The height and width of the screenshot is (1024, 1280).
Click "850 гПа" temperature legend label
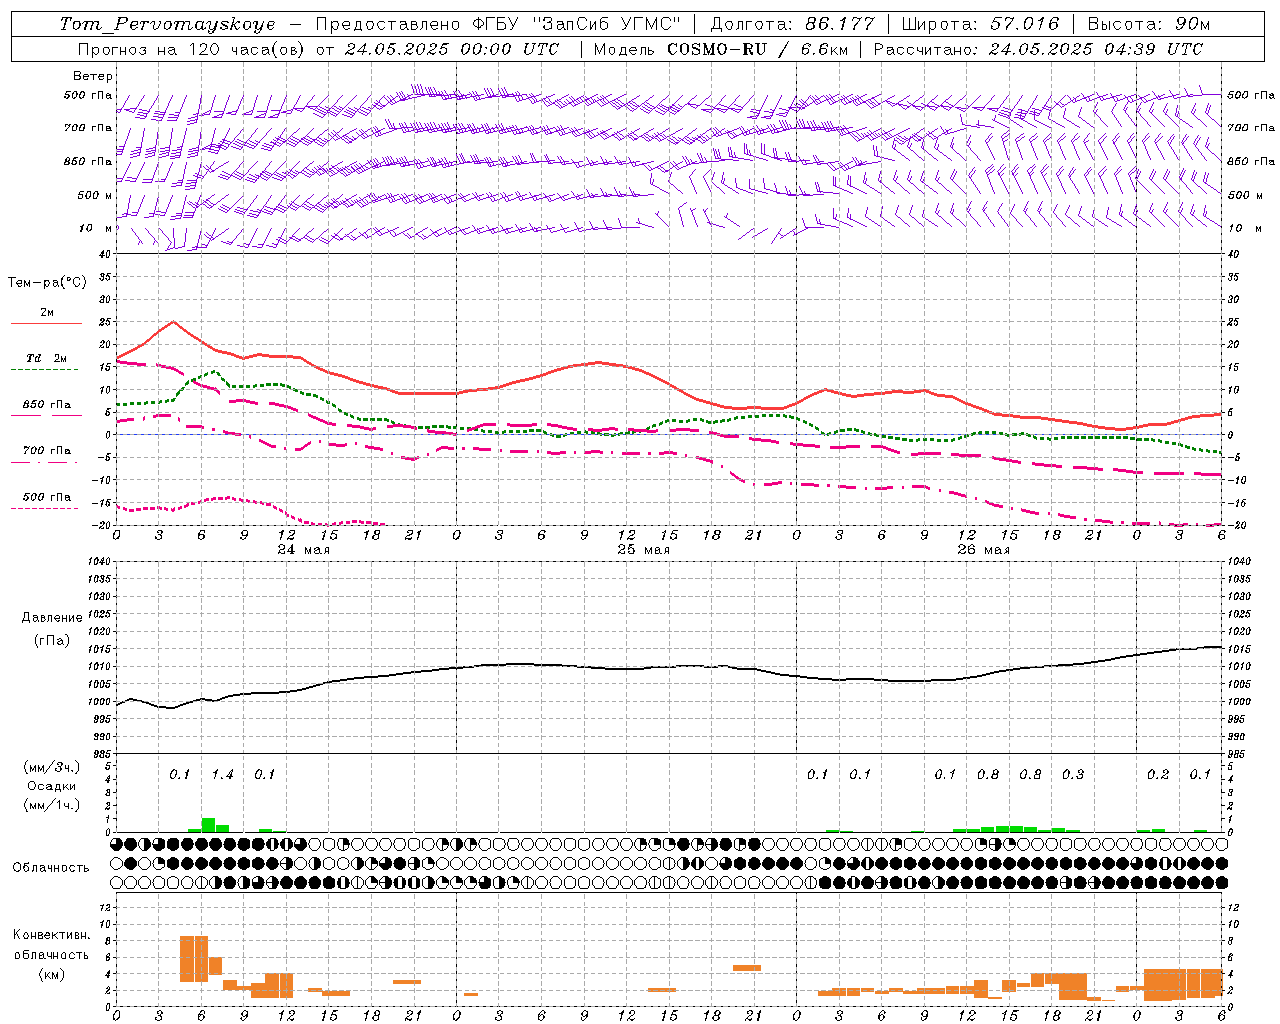[47, 405]
